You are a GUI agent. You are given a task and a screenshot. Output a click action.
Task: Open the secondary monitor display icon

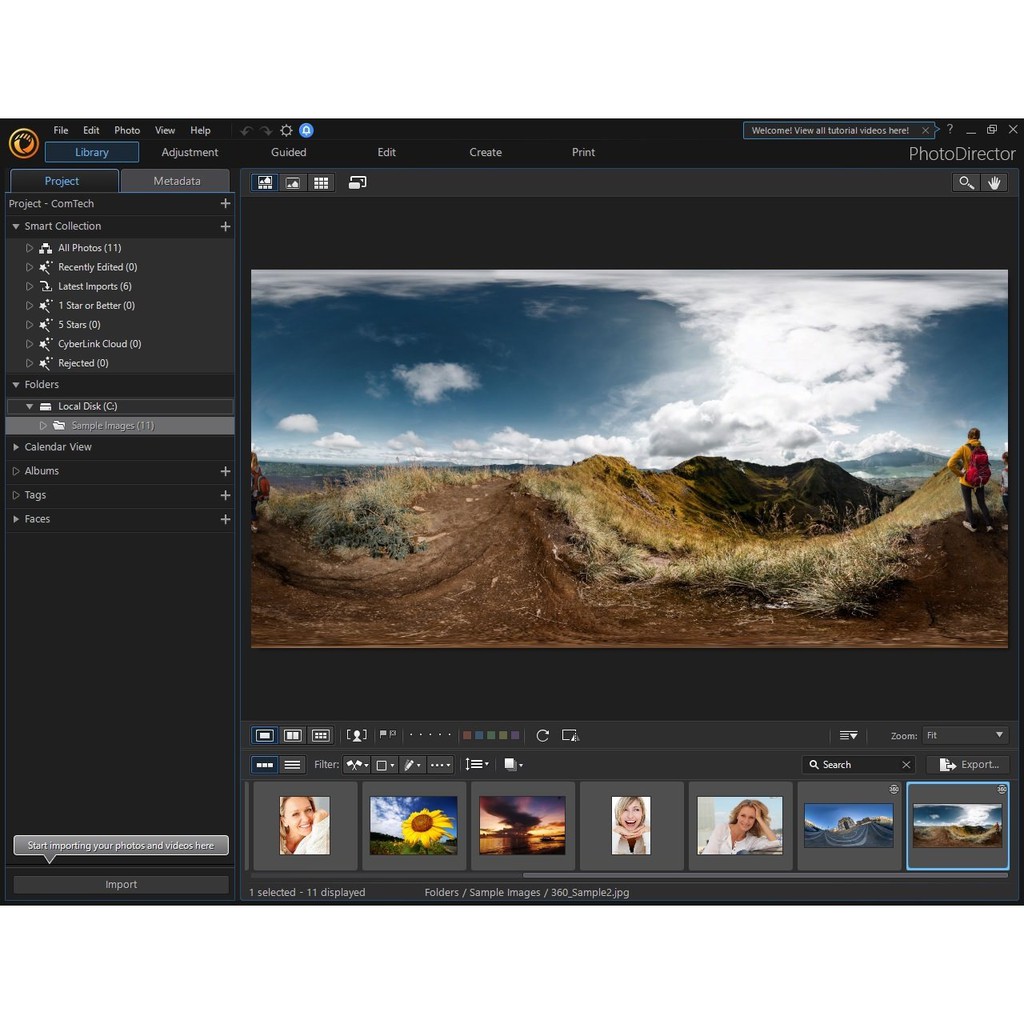[x=357, y=183]
